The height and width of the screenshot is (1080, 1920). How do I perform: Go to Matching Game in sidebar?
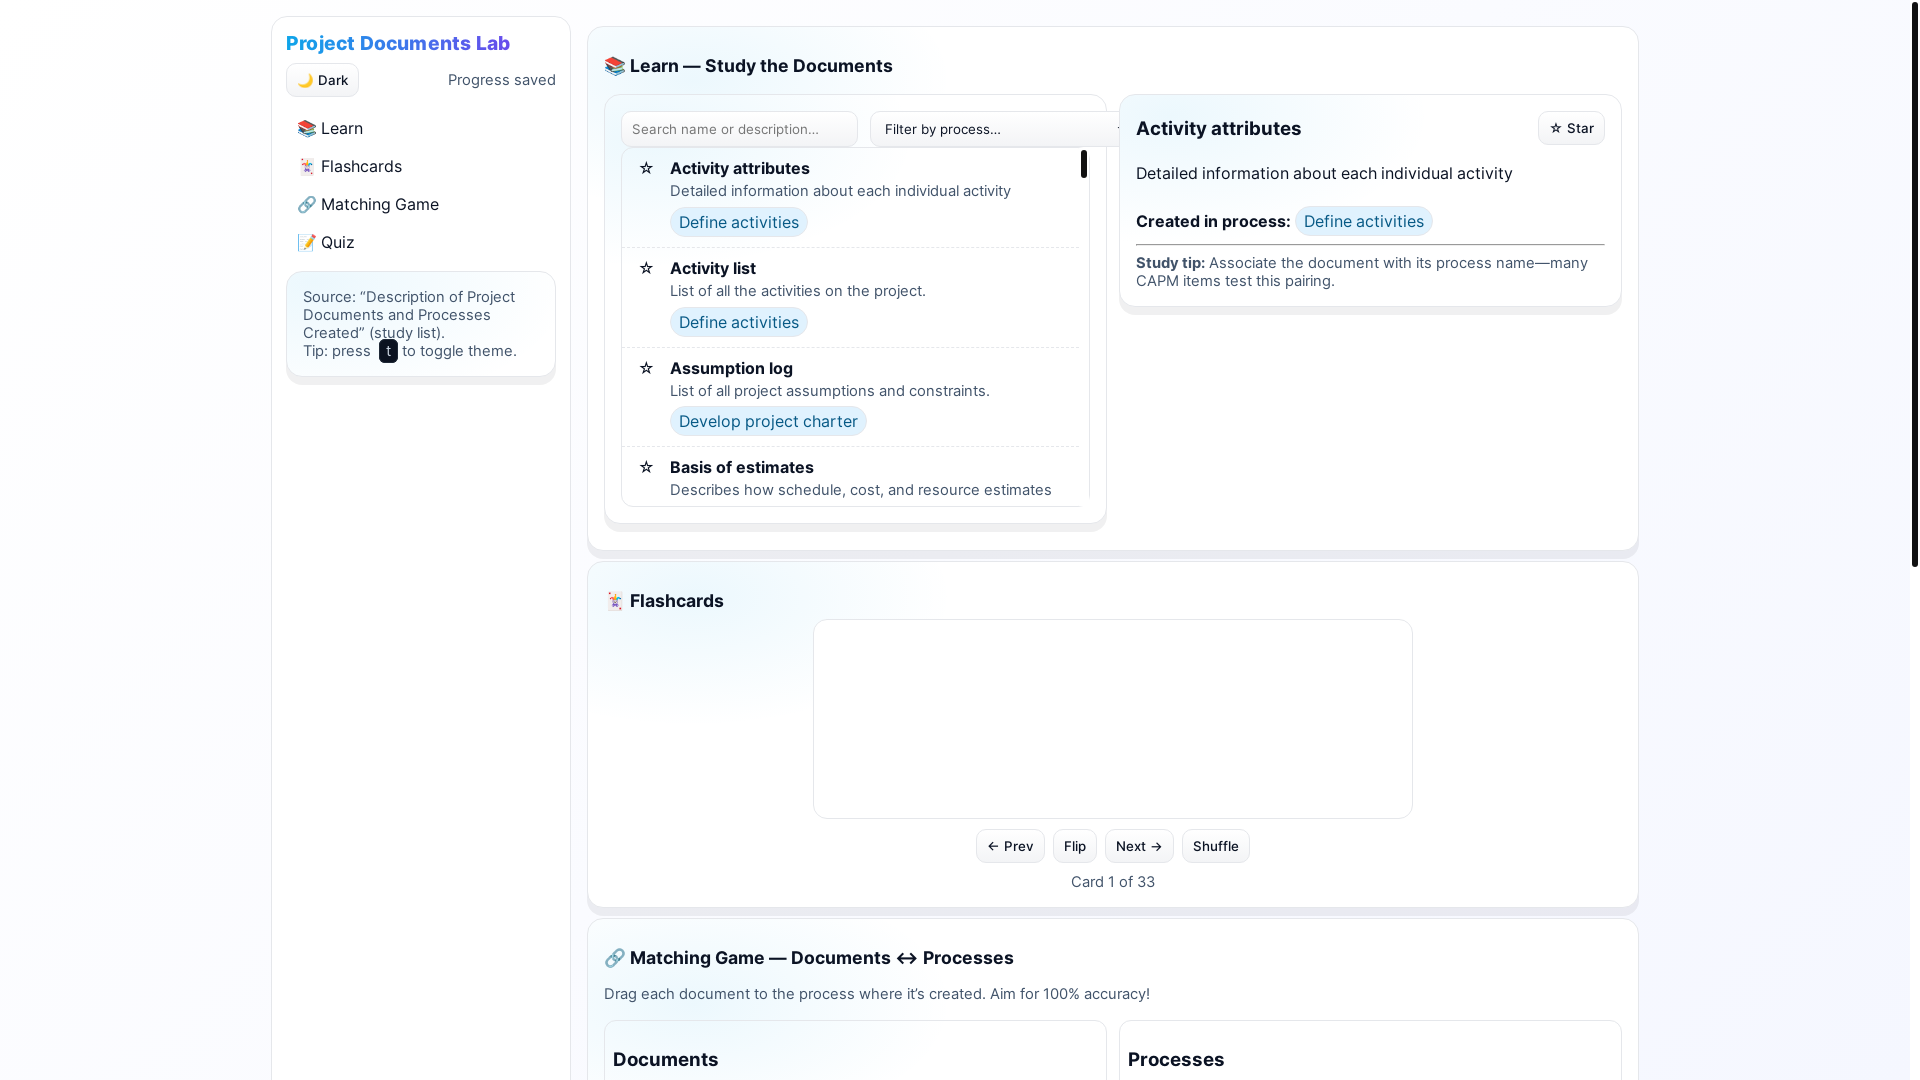tap(420, 204)
